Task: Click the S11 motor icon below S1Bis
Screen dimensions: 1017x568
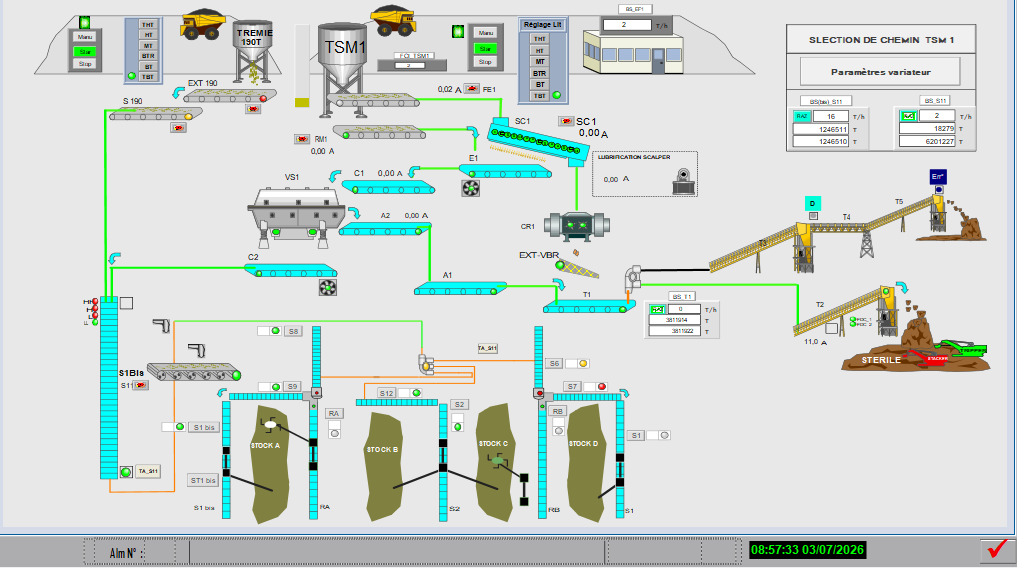Action: 140,385
